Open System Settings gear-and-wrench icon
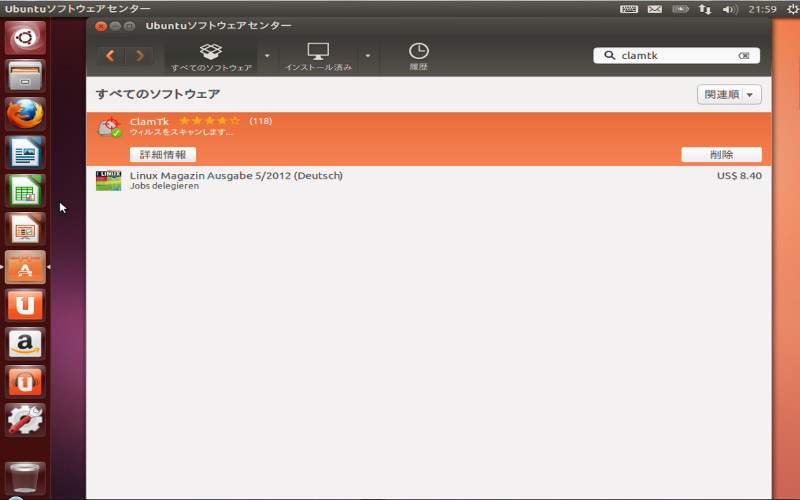800x500 pixels. point(25,420)
